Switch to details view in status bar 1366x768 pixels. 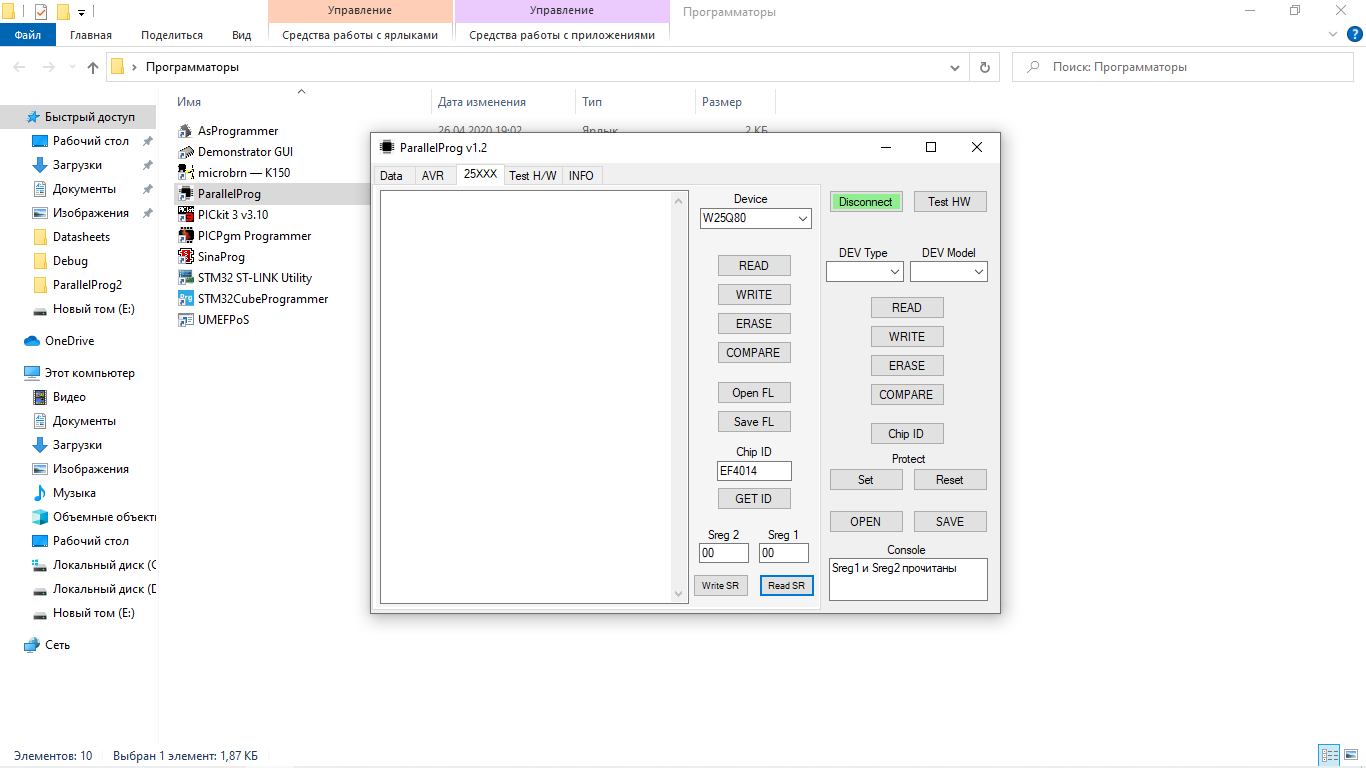pyautogui.click(x=1329, y=756)
